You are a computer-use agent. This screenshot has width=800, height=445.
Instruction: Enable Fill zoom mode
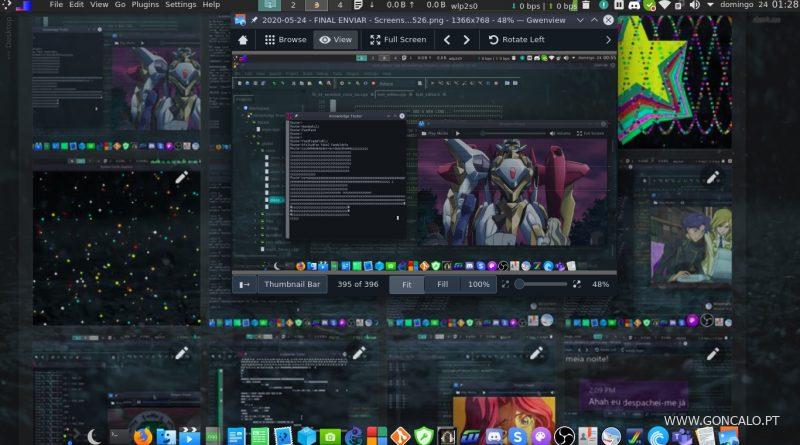(442, 284)
